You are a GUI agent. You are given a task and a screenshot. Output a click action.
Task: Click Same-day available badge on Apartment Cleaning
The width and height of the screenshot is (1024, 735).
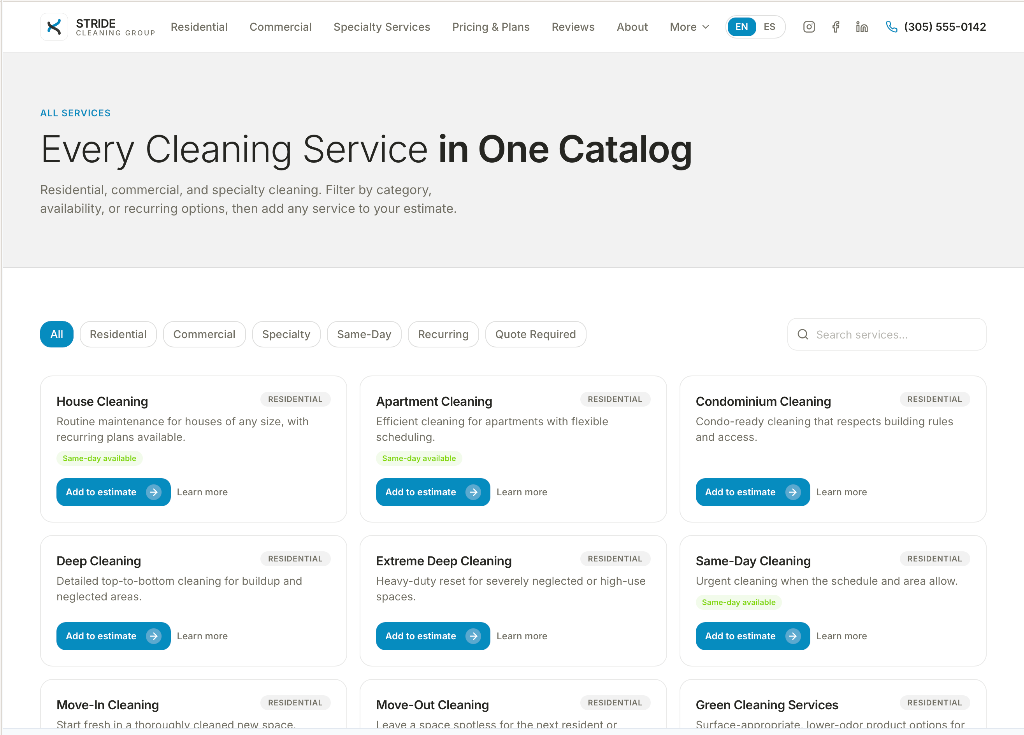[x=419, y=458]
